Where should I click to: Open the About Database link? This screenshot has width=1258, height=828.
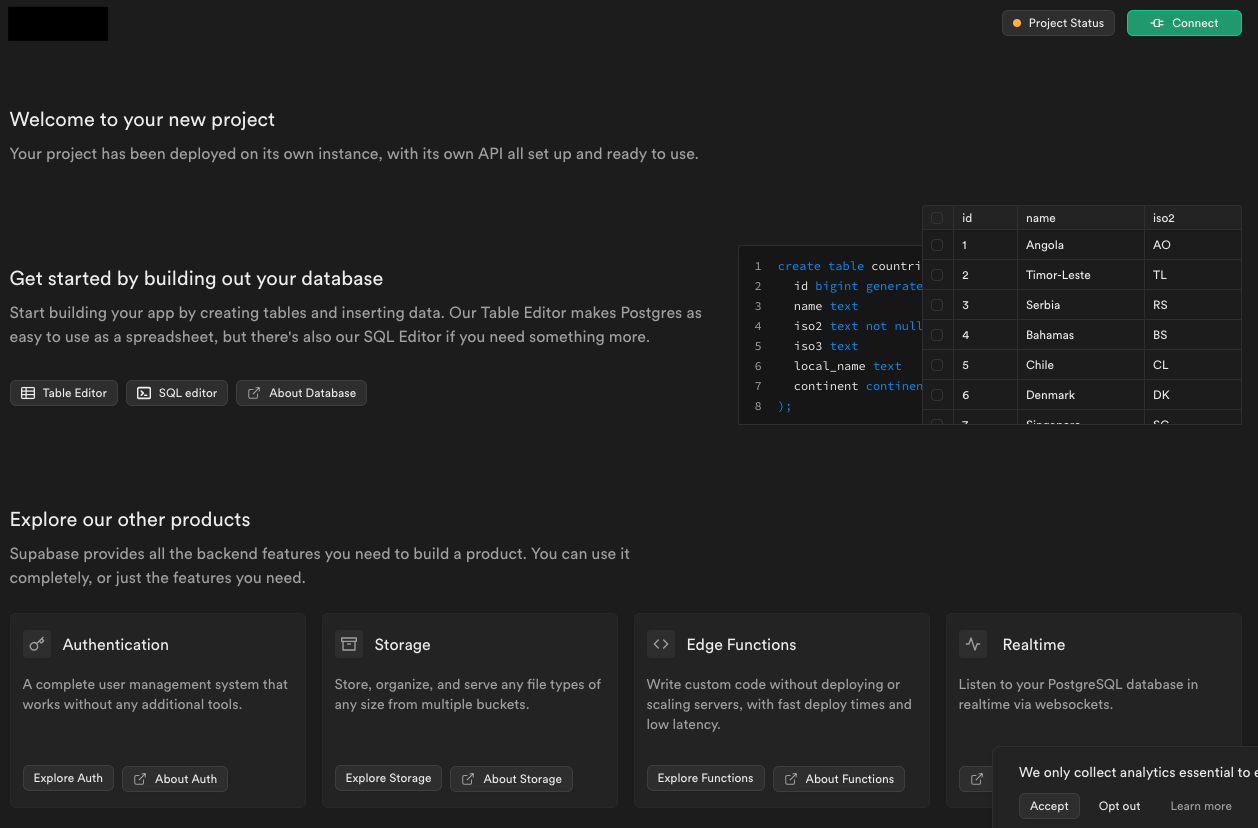tap(302, 393)
